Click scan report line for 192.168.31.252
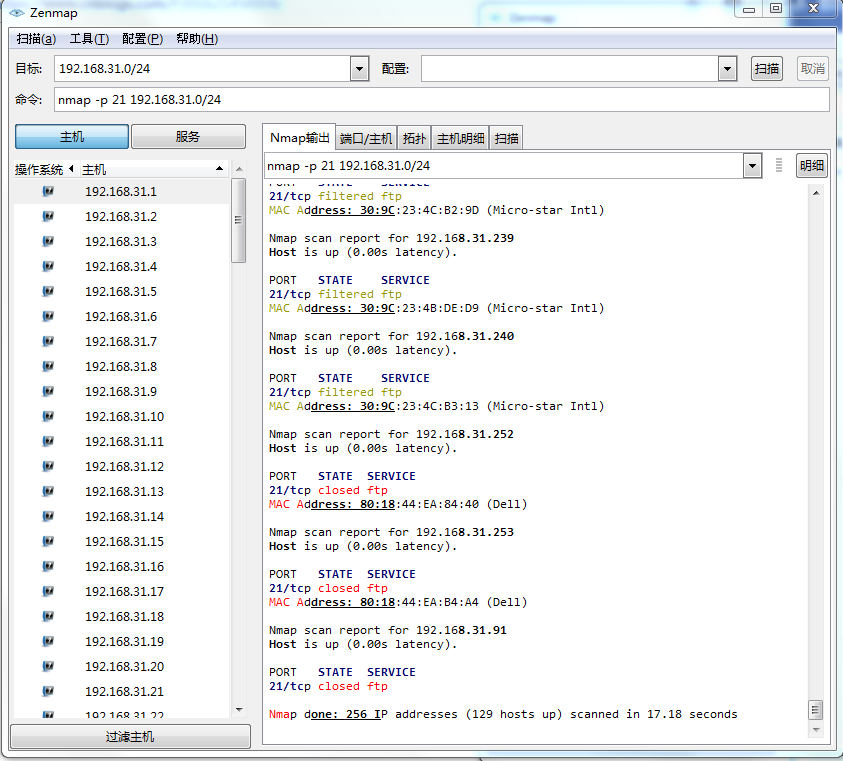 tap(391, 434)
